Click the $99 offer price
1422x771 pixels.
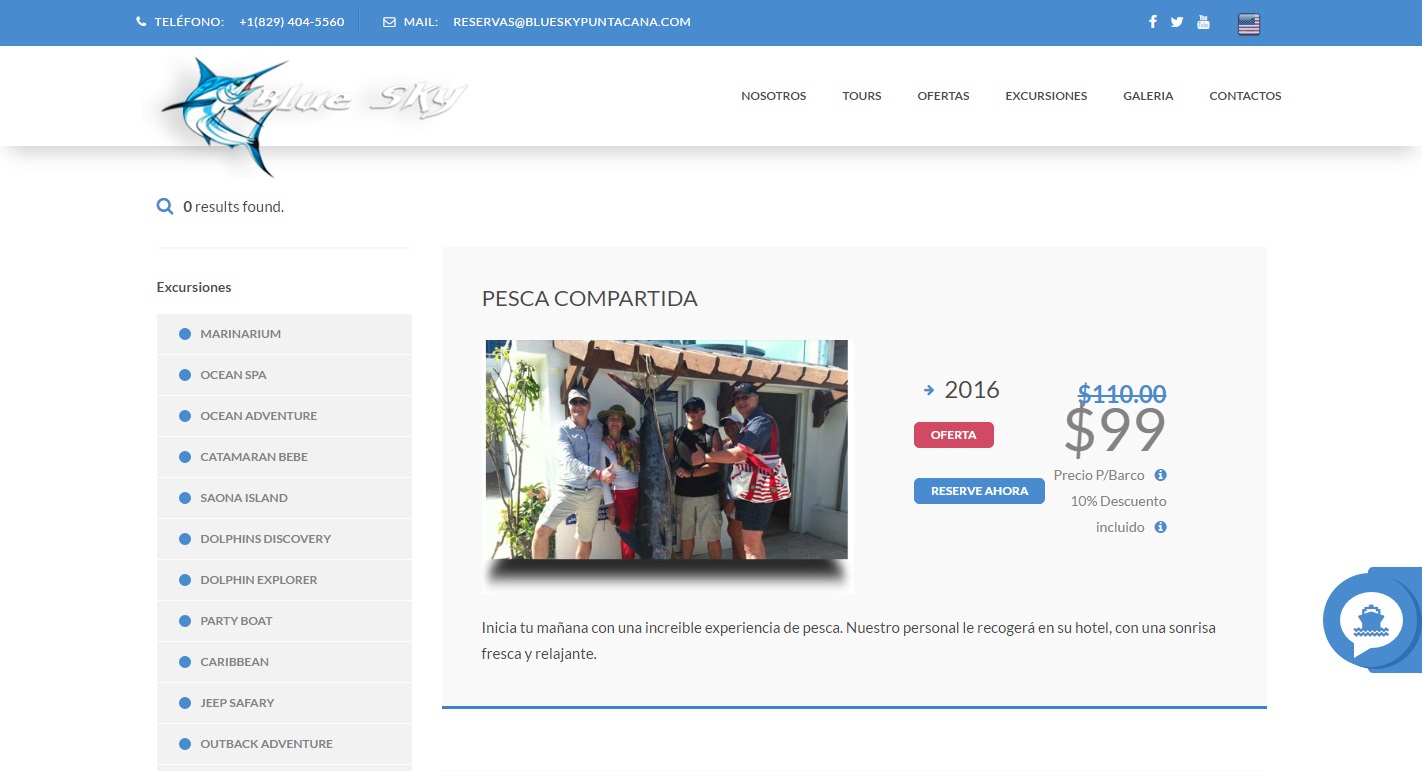tap(1115, 430)
